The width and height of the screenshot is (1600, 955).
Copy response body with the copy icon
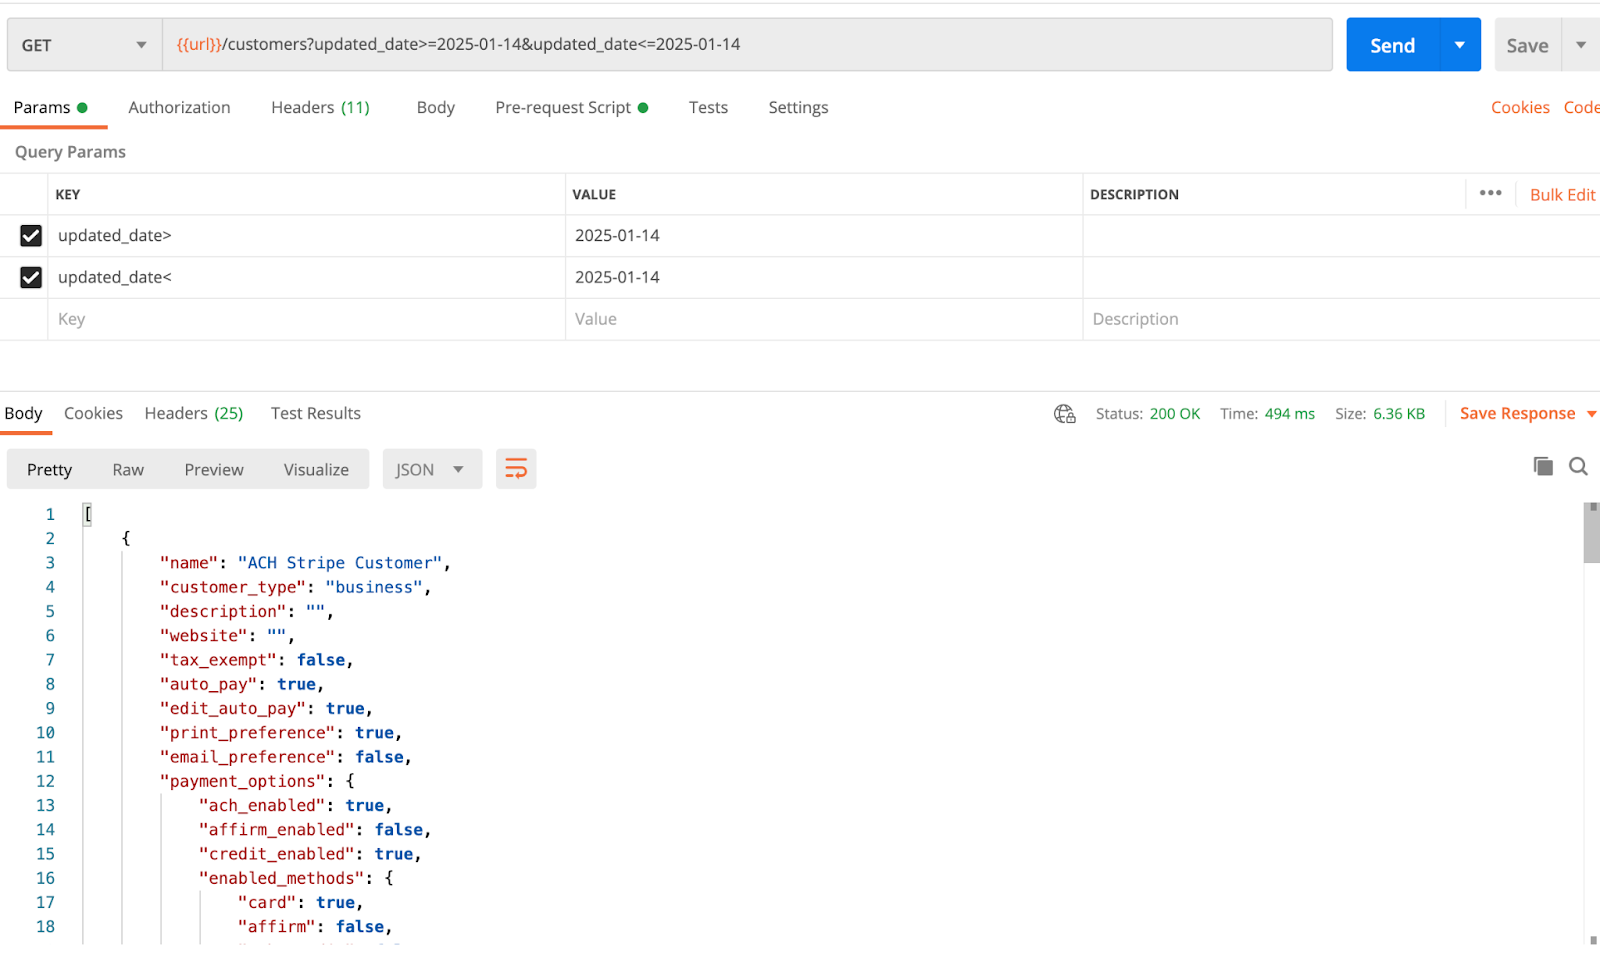pyautogui.click(x=1543, y=466)
